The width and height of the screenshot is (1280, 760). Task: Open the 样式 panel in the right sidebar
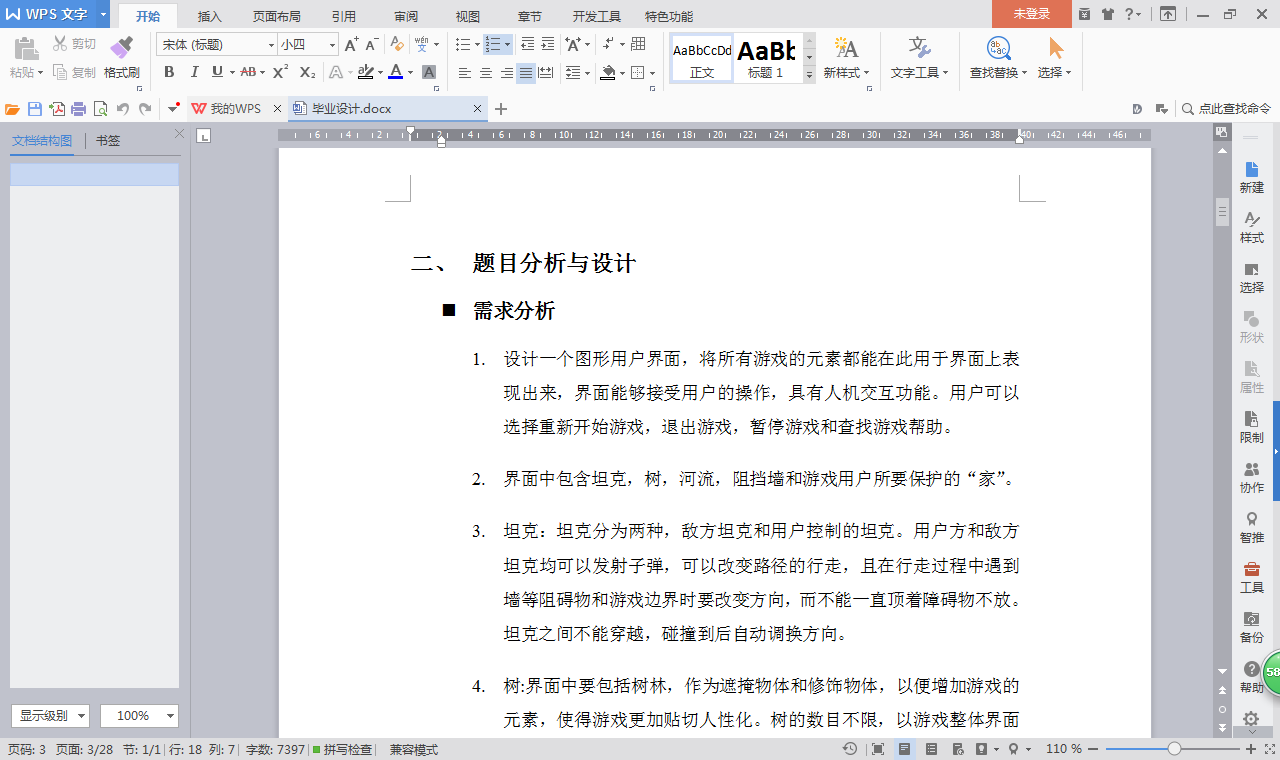point(1251,228)
